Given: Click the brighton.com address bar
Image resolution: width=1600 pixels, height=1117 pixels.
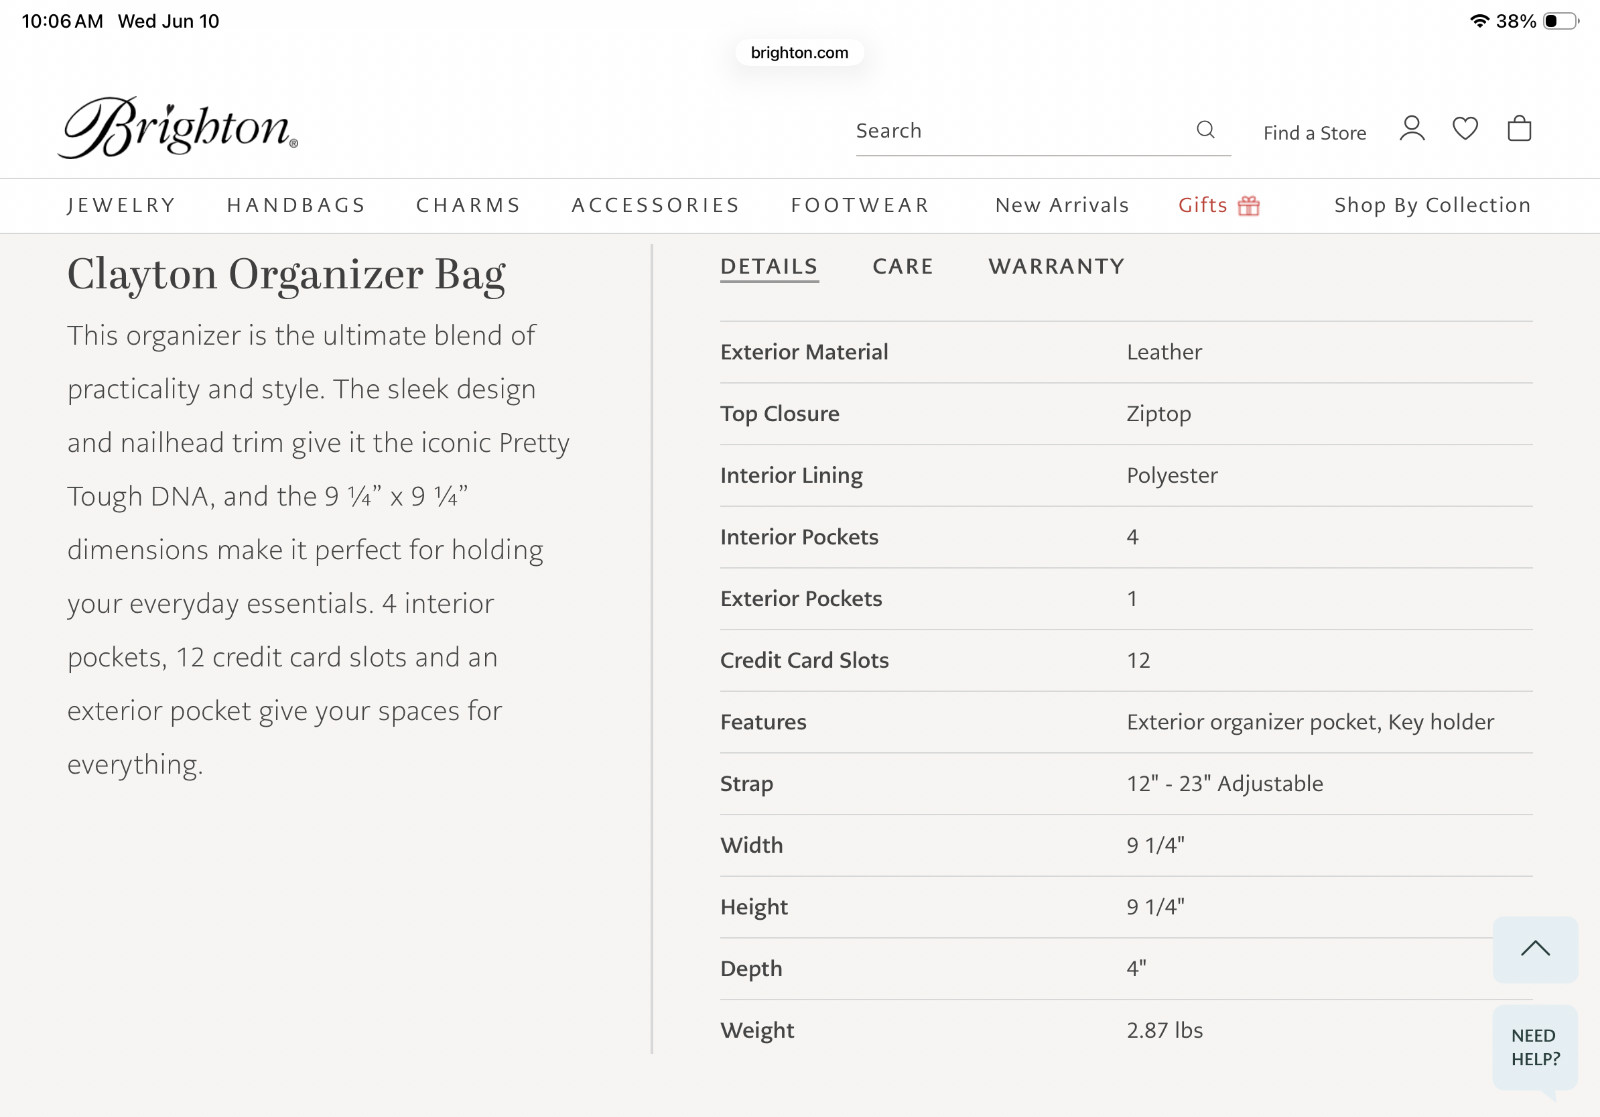Looking at the screenshot, I should (799, 52).
